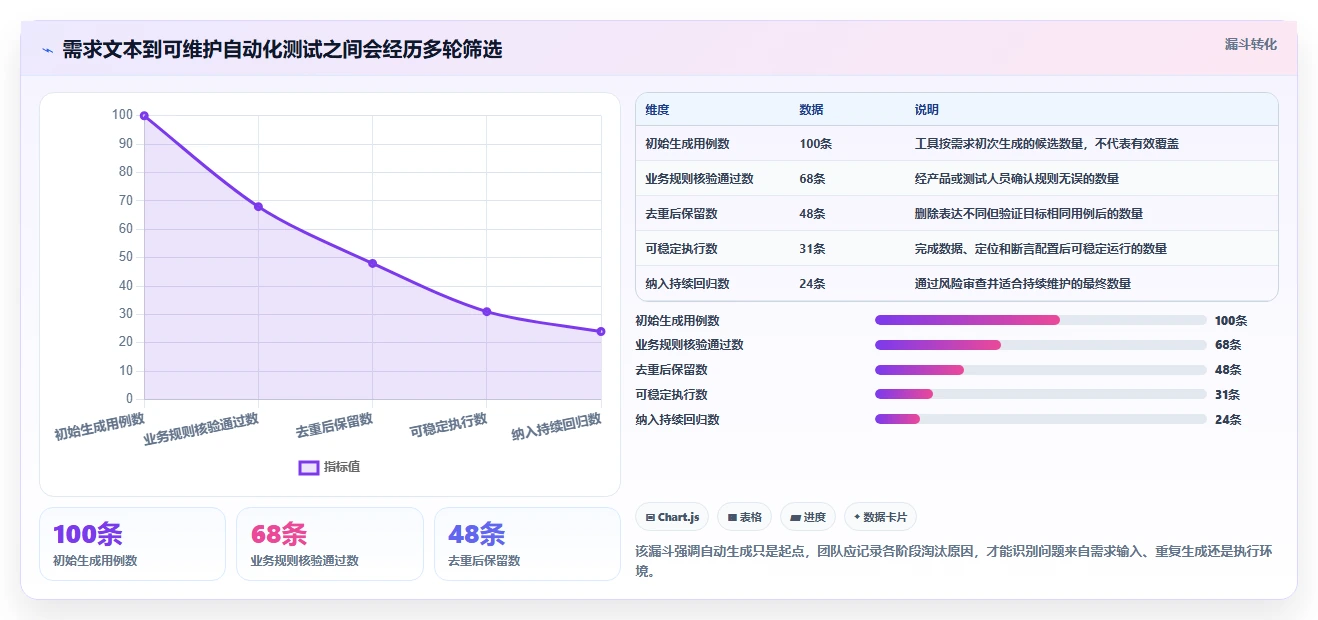
Task: Click the lightning icon beside the title
Action: point(47,50)
